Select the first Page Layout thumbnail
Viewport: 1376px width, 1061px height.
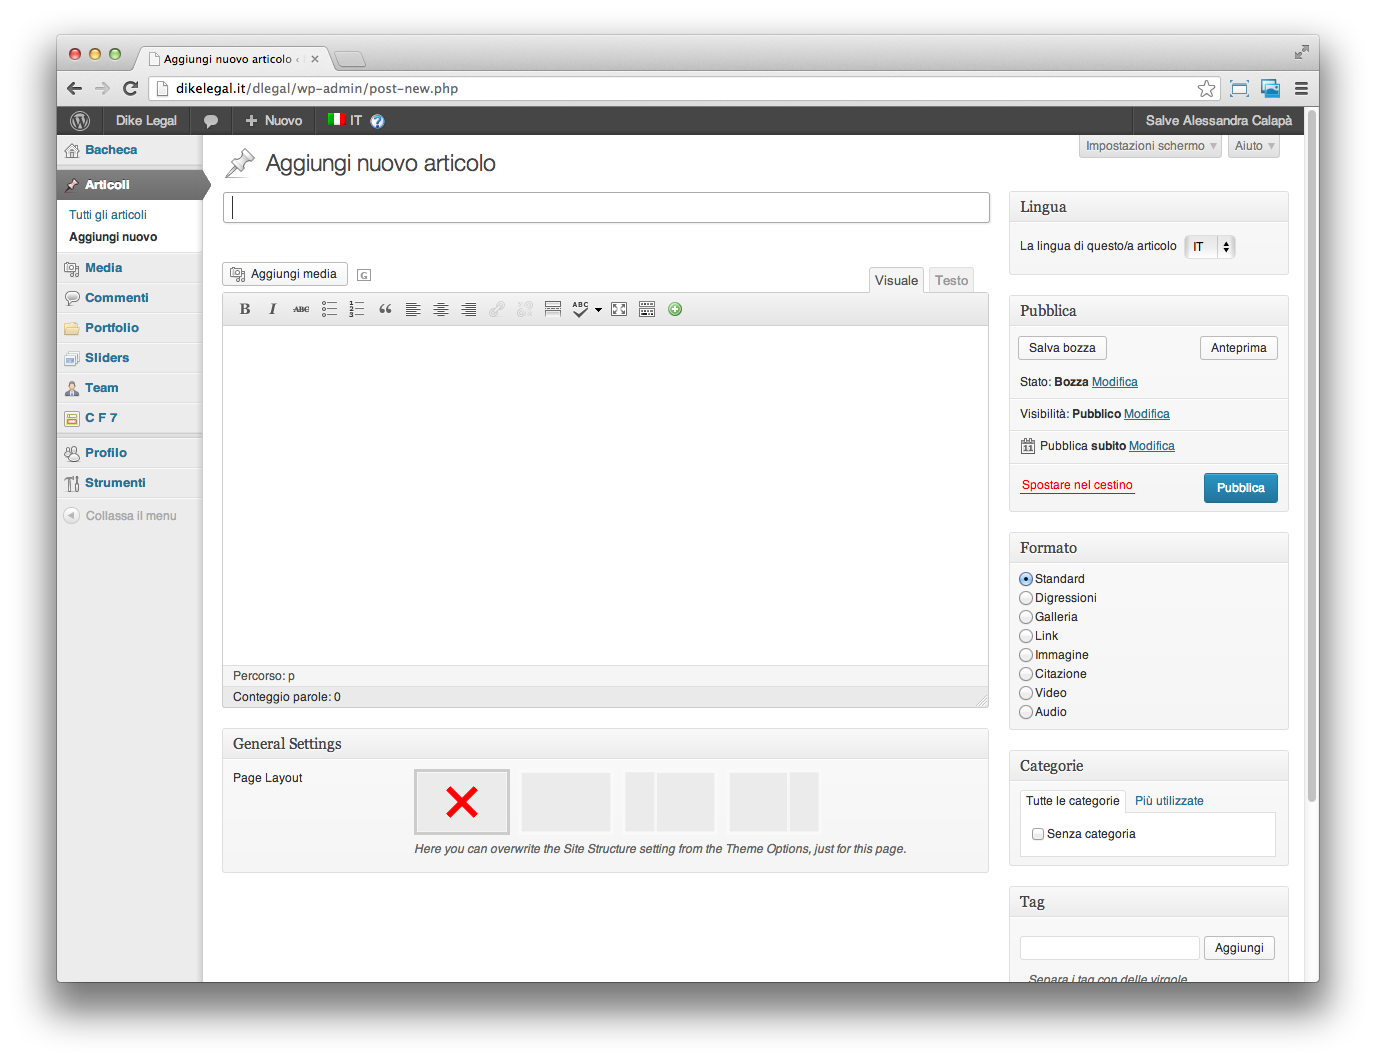(462, 802)
